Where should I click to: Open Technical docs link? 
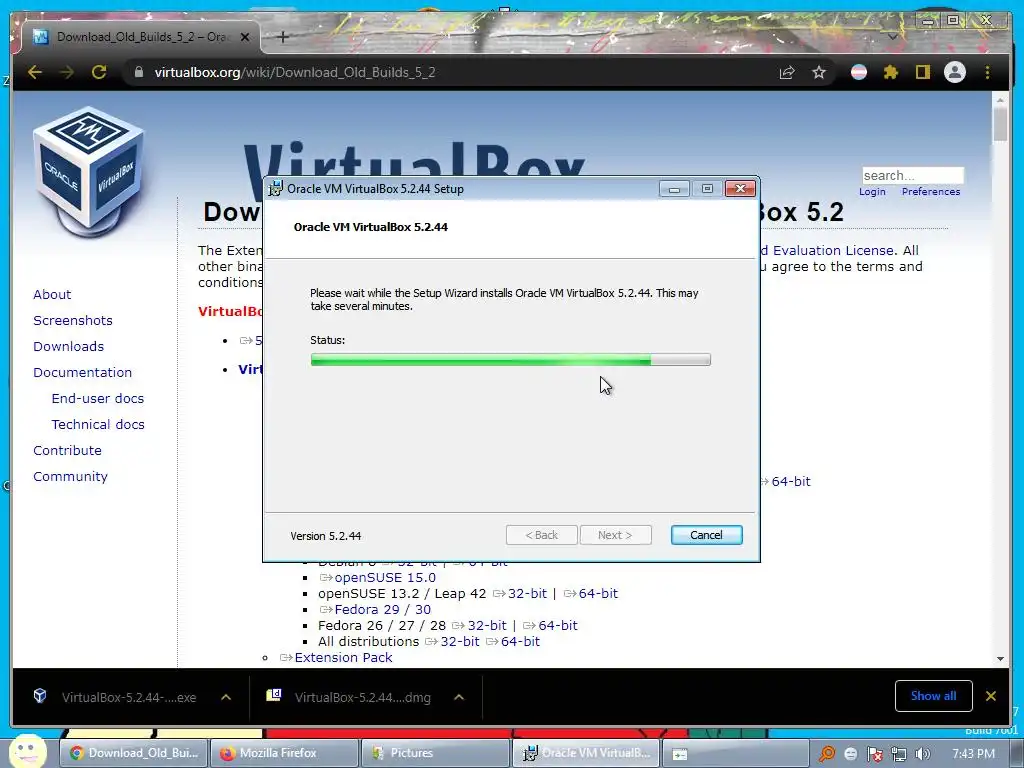98,424
